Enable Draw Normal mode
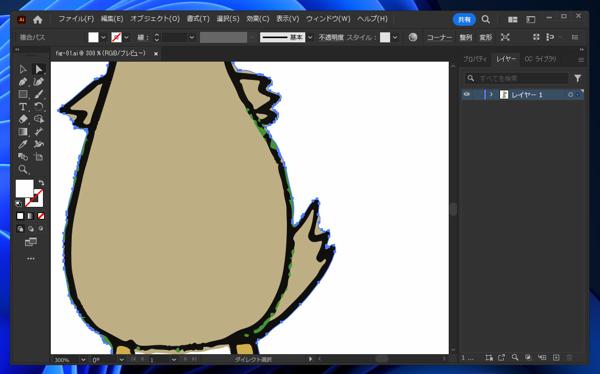 [20, 229]
